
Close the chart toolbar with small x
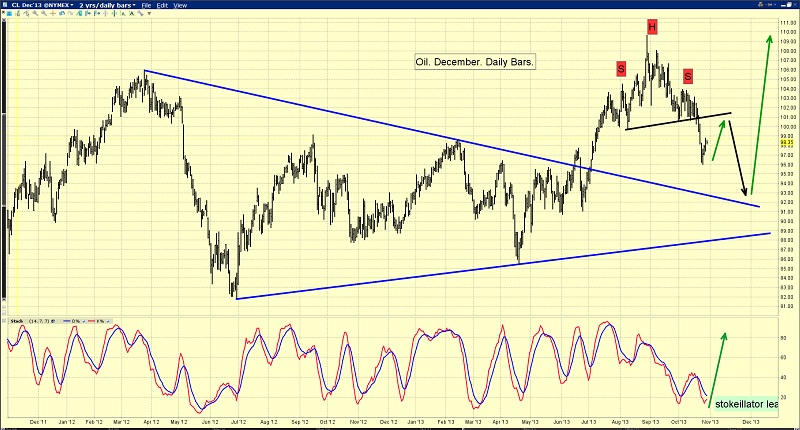pyautogui.click(x=3, y=12)
